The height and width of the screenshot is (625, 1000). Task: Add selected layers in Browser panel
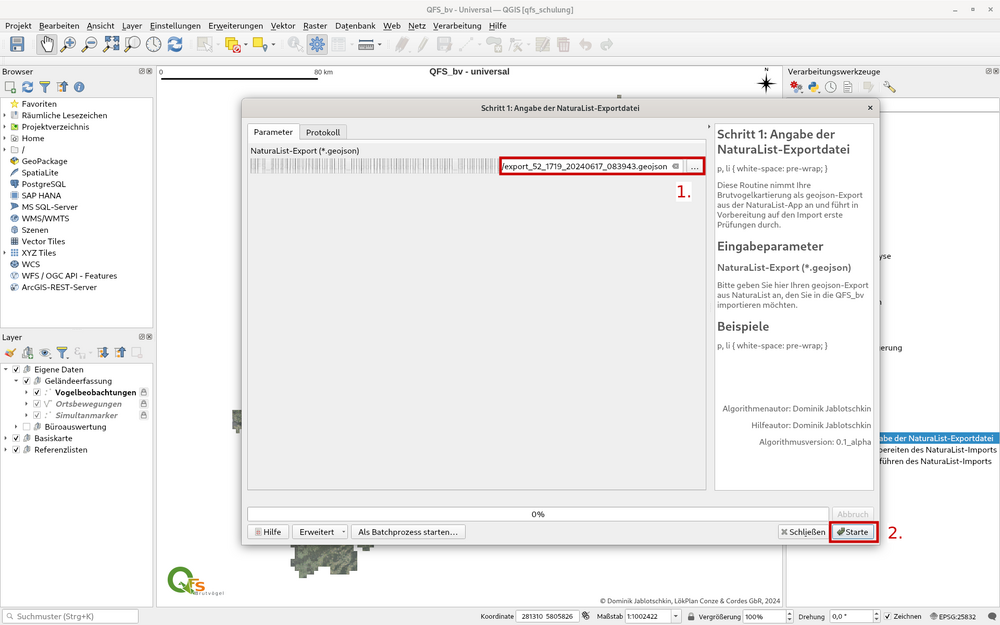[10, 87]
